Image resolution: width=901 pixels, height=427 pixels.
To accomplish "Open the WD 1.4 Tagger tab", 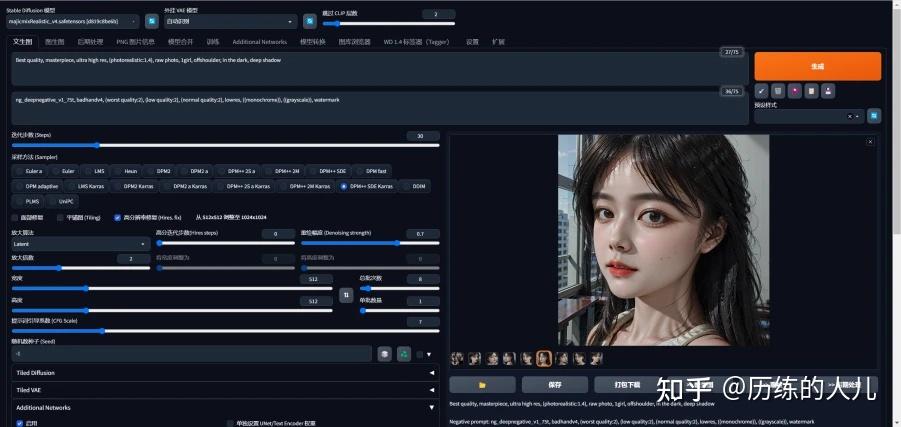I will click(x=417, y=42).
